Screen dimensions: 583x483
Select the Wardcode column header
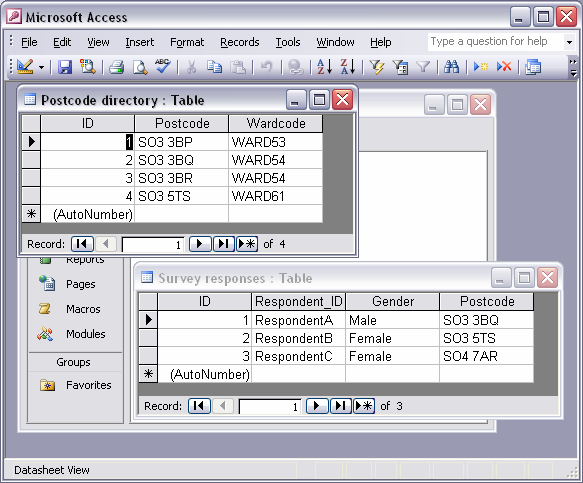coord(276,123)
